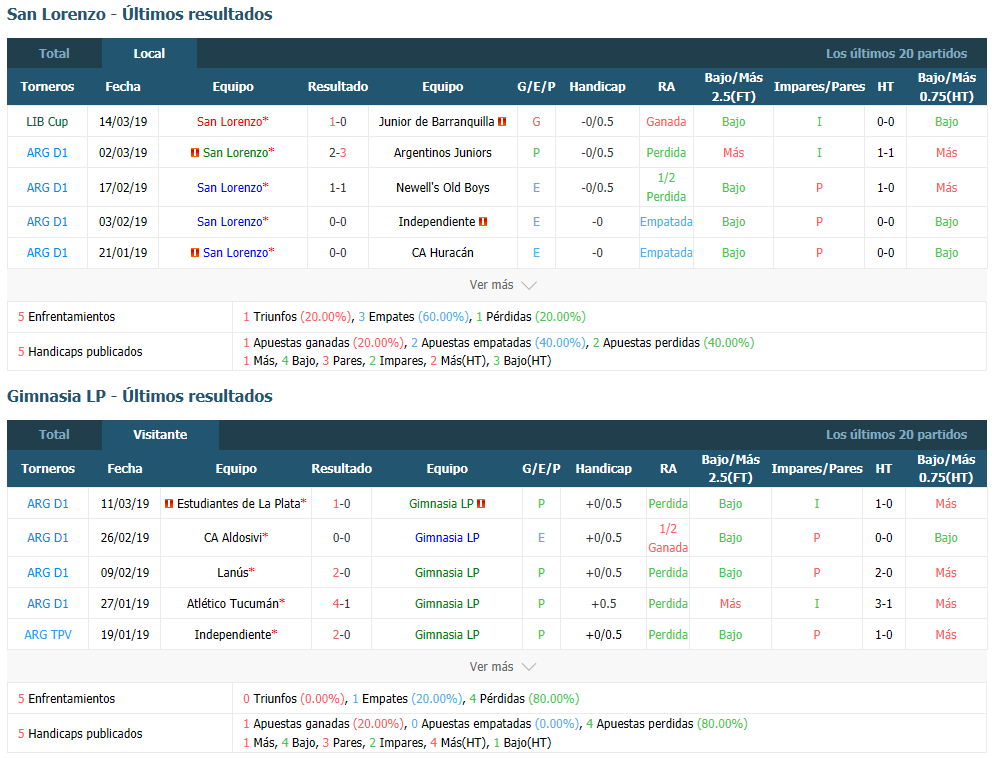Open ARG D1 link in the 27/01/19 row
Screen dimensions: 994x758
pos(48,603)
